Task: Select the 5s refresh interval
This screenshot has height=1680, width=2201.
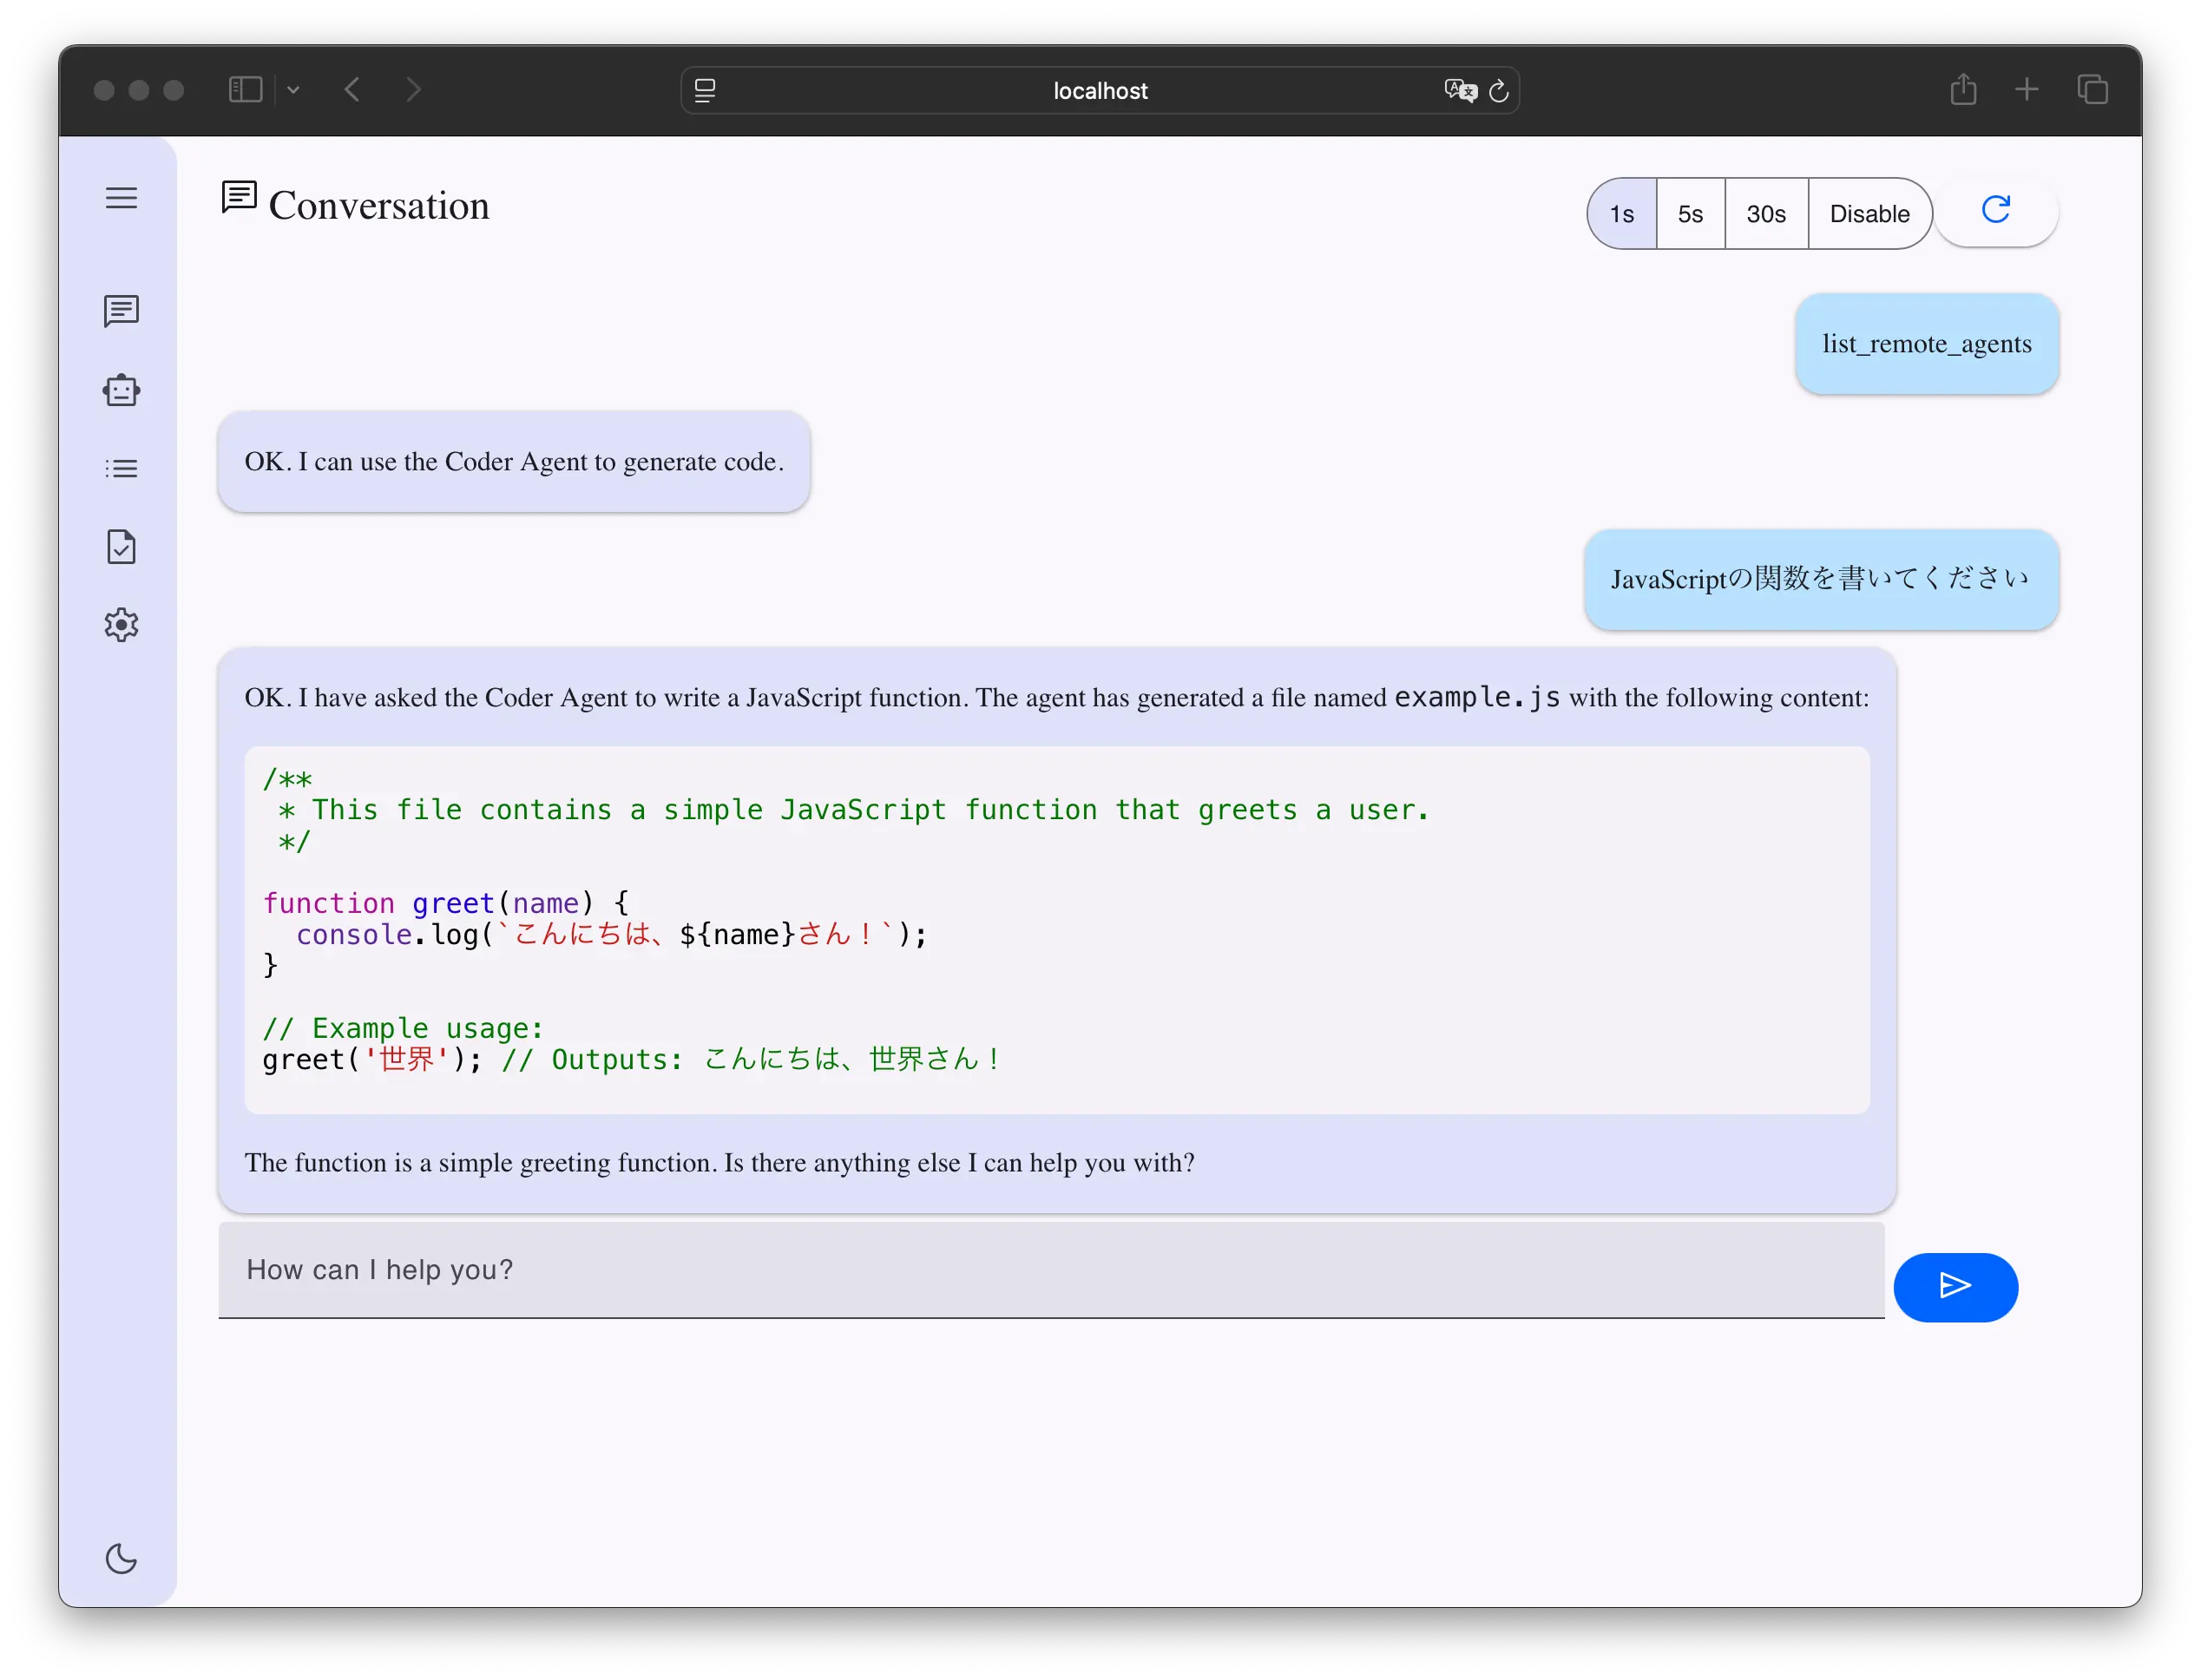Action: 1690,214
